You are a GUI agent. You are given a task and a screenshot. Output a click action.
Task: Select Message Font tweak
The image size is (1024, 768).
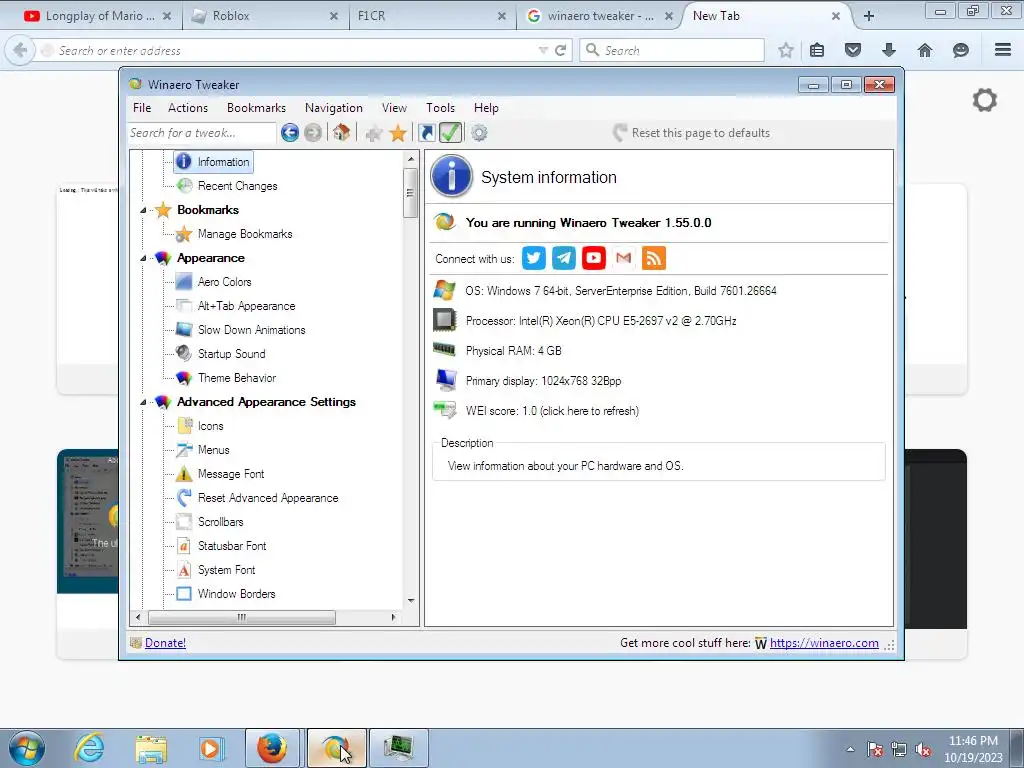click(231, 474)
